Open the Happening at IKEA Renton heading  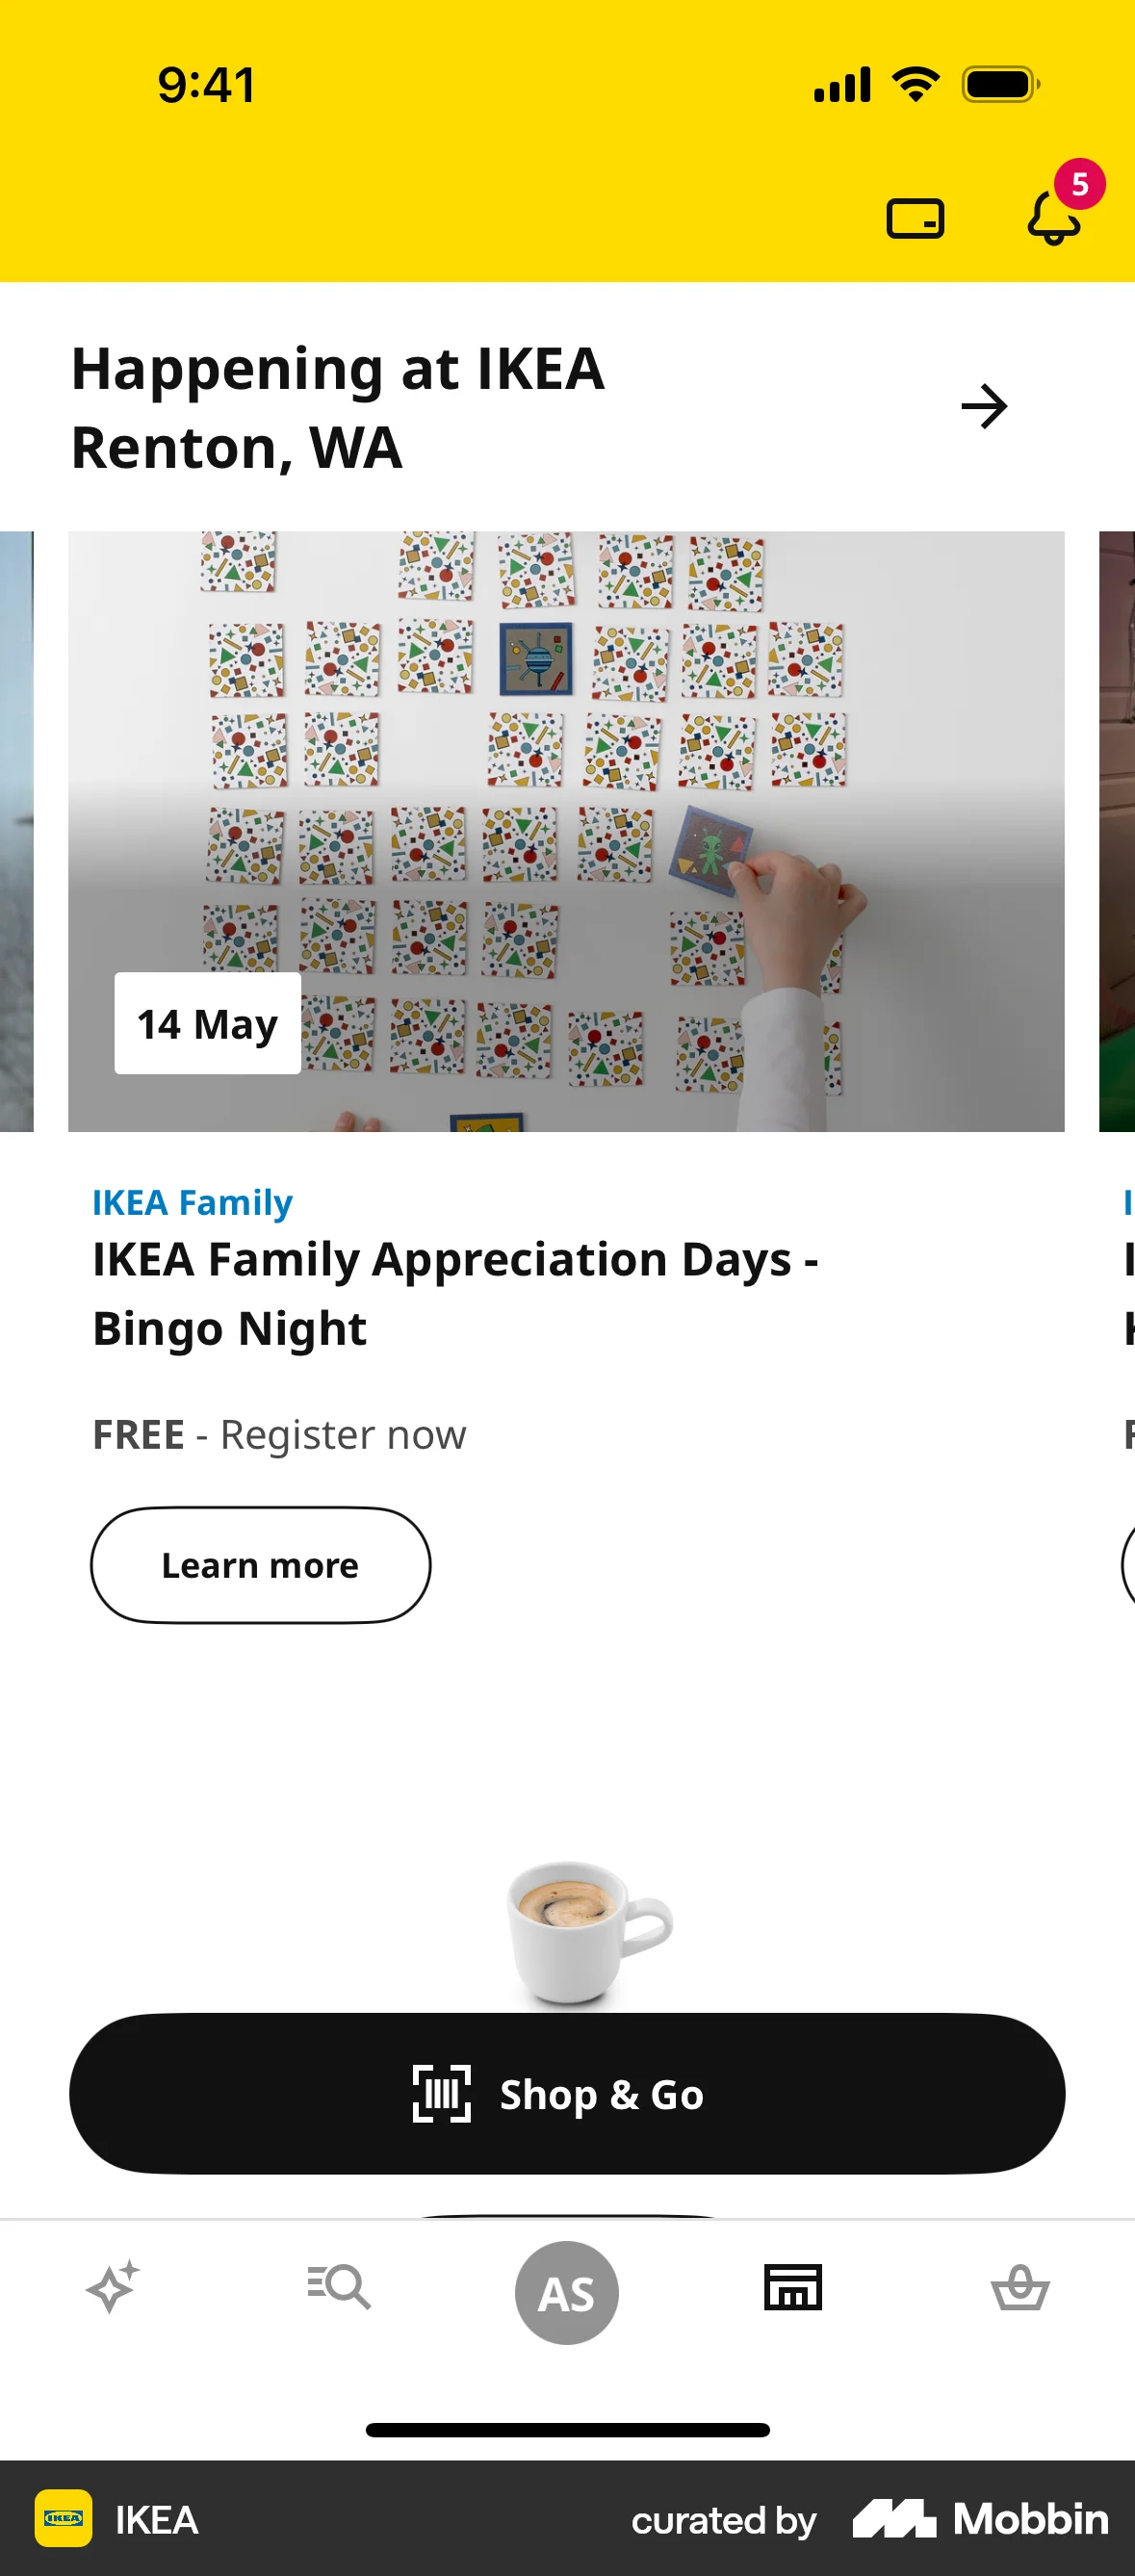coord(336,406)
